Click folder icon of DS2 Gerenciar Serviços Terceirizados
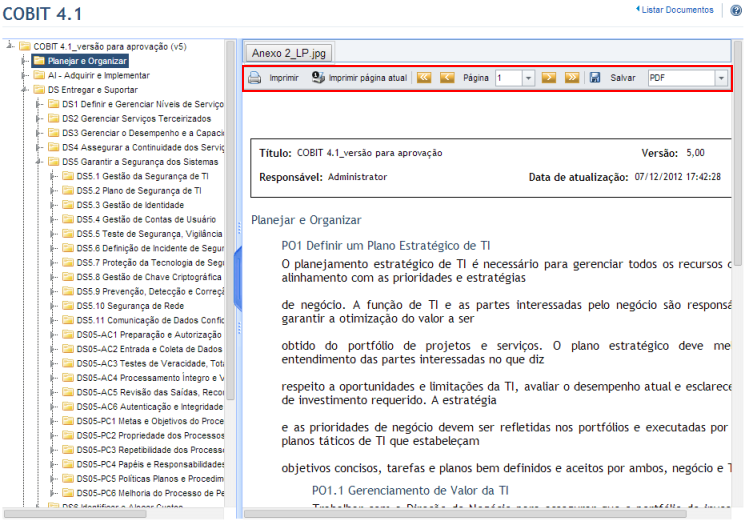This screenshot has width=745, height=521. coord(54,118)
